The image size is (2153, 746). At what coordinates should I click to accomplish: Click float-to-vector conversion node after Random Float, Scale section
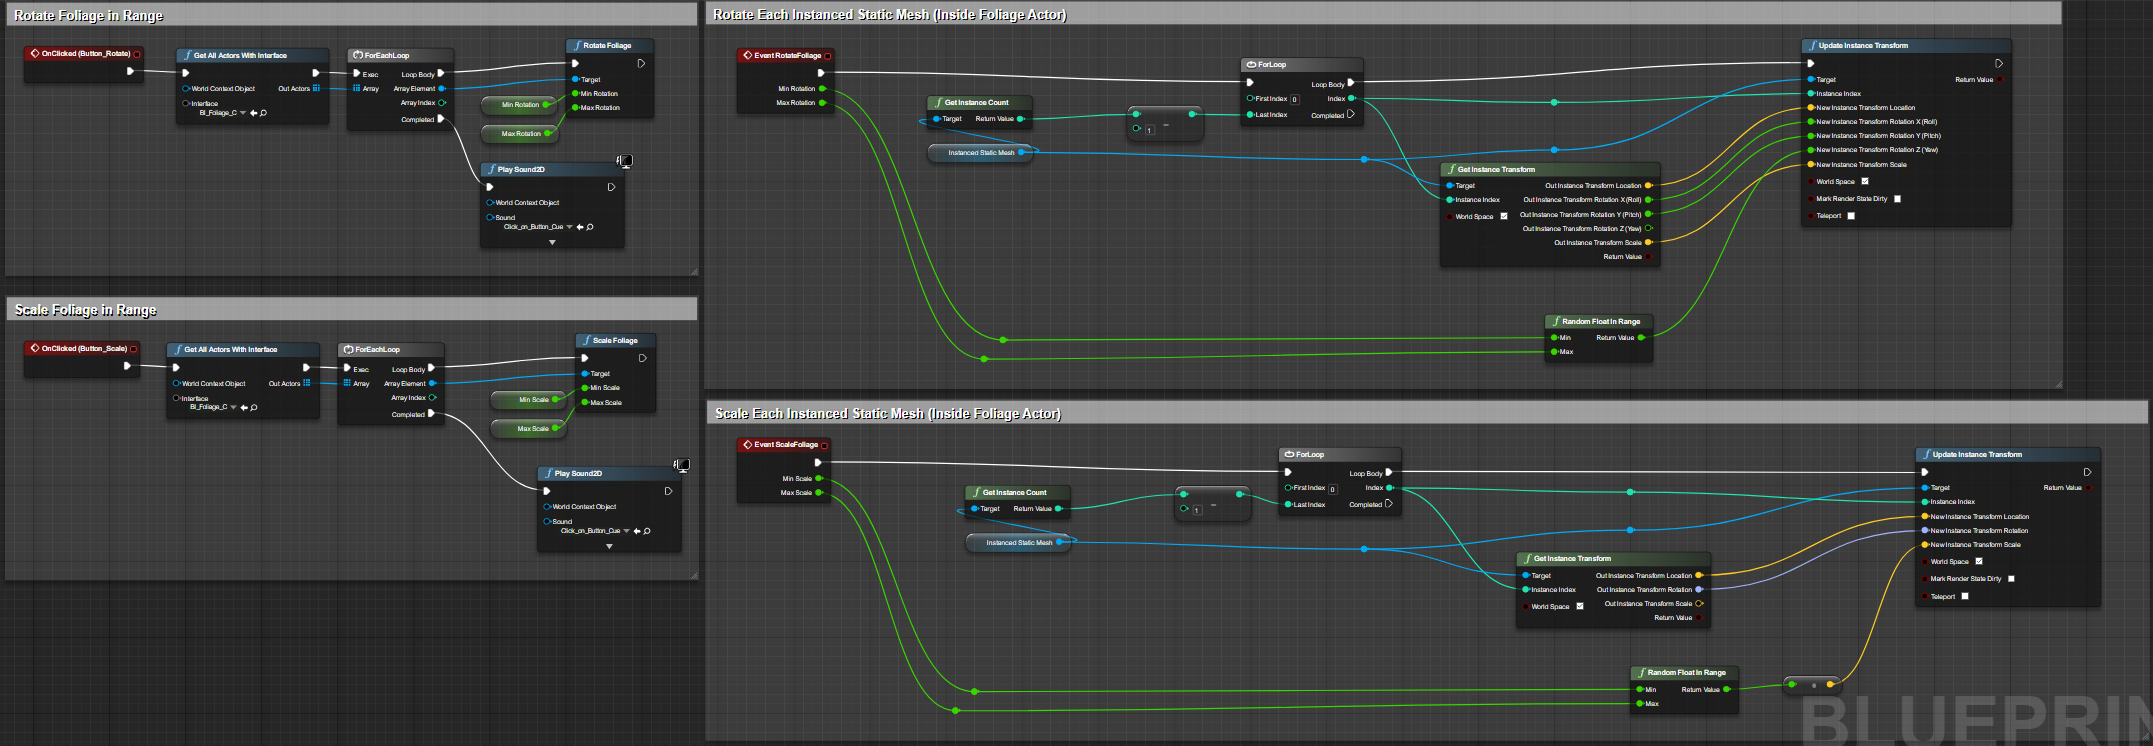coord(1811,685)
